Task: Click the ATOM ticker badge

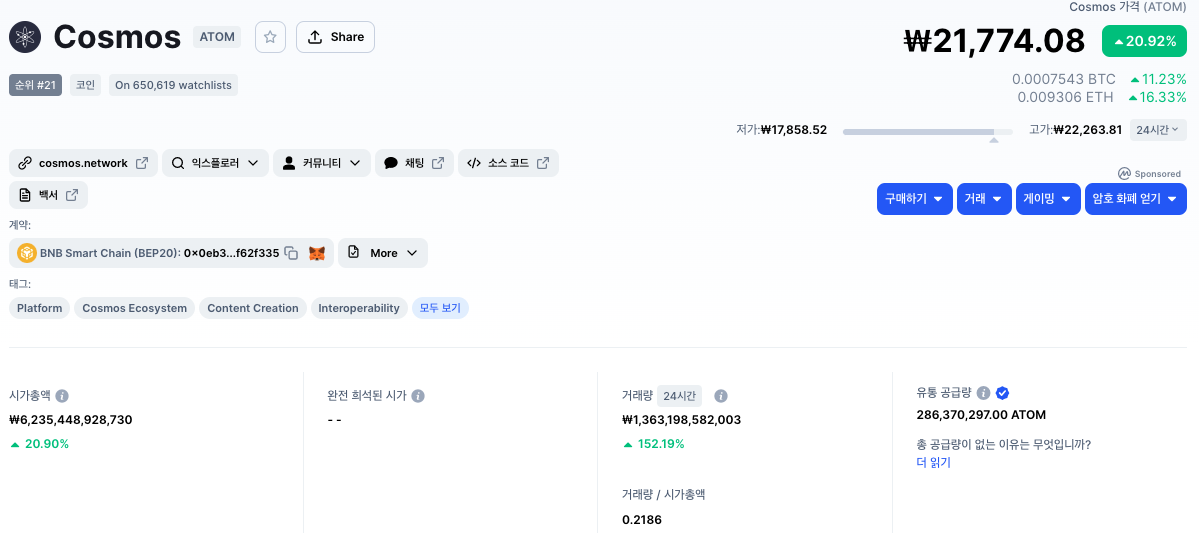Action: 217,37
